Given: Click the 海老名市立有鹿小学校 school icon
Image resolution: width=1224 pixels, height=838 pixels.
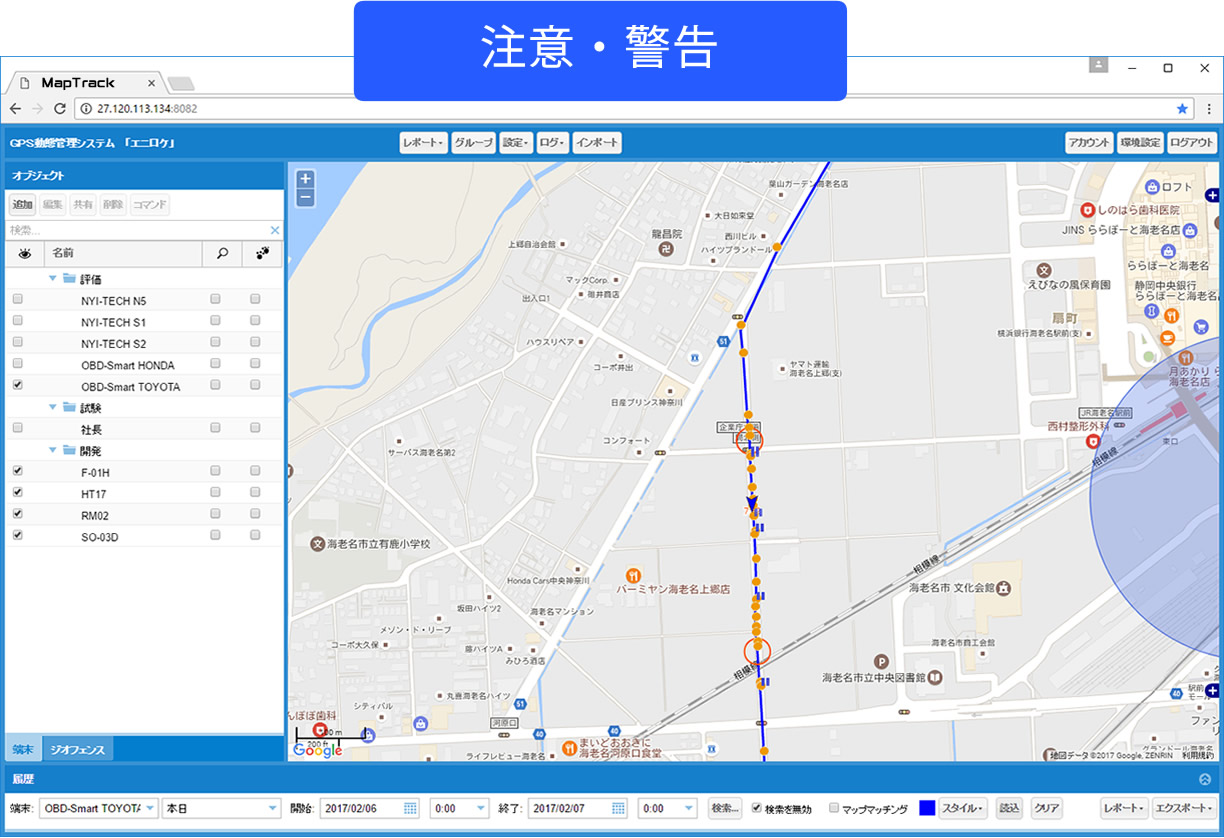Looking at the screenshot, I should click(x=318, y=544).
